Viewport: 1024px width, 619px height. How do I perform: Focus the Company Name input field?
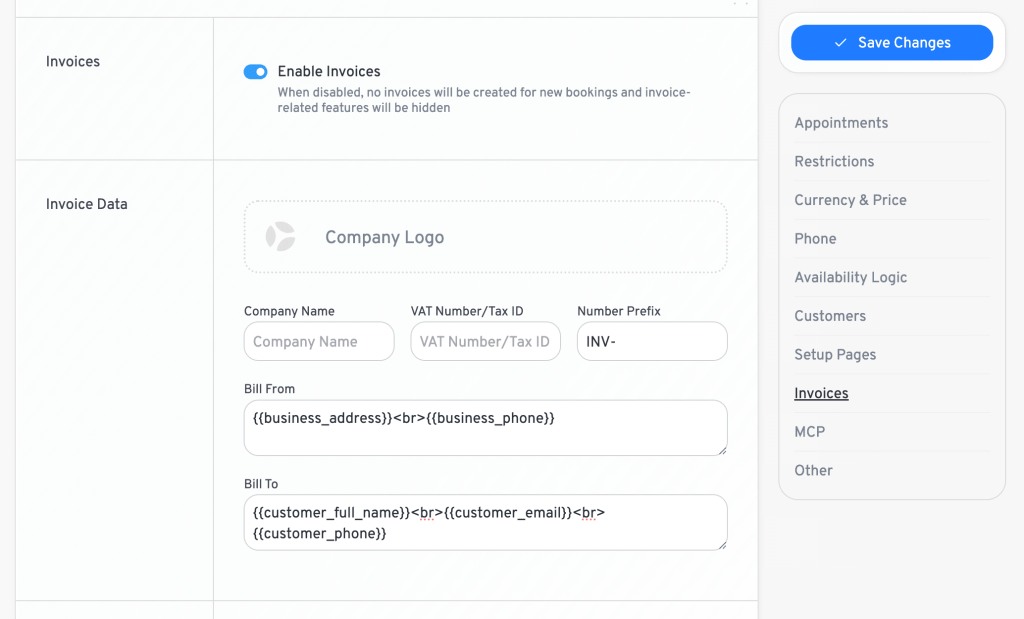tap(319, 341)
